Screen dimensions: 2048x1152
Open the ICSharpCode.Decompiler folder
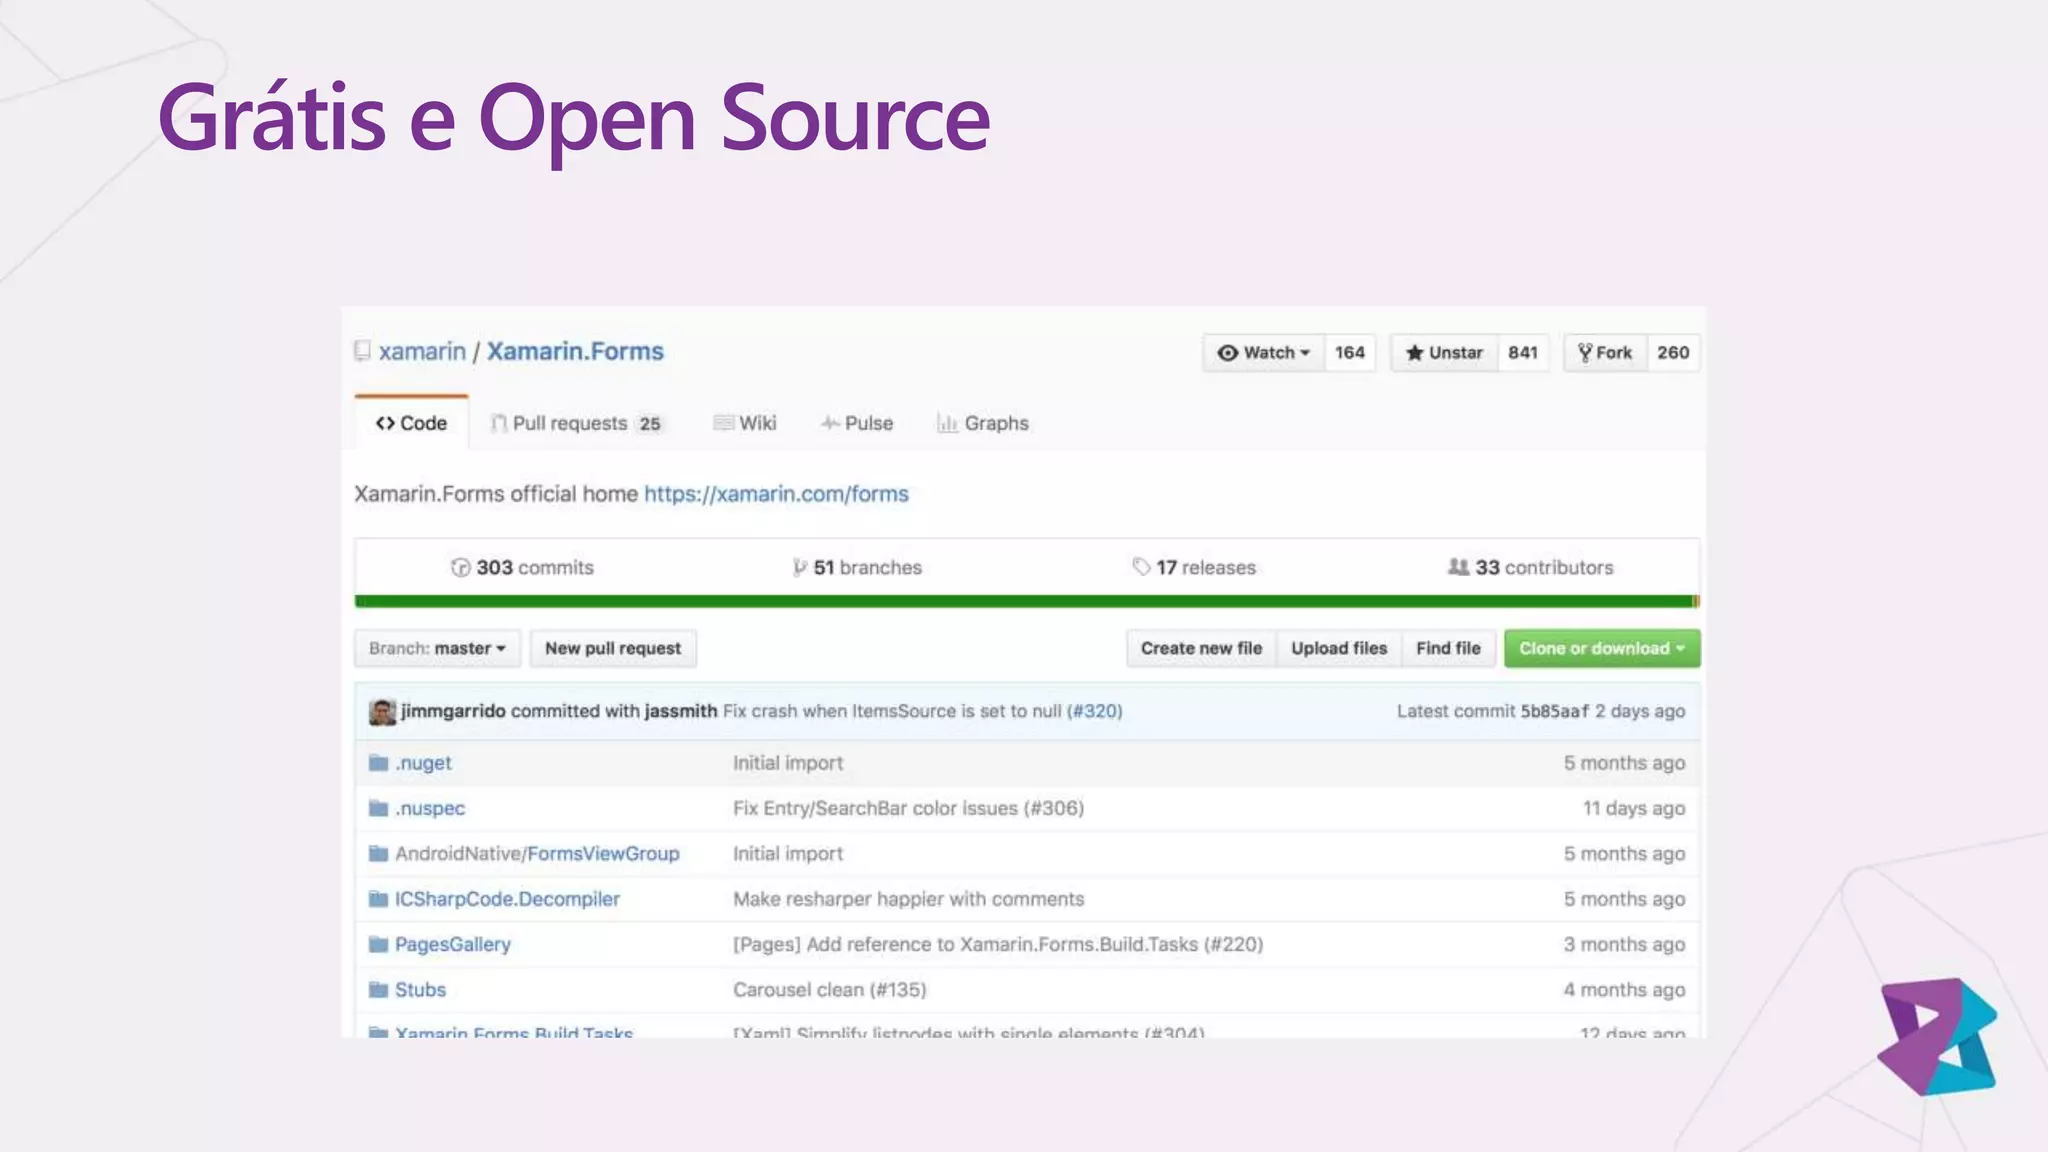click(507, 899)
